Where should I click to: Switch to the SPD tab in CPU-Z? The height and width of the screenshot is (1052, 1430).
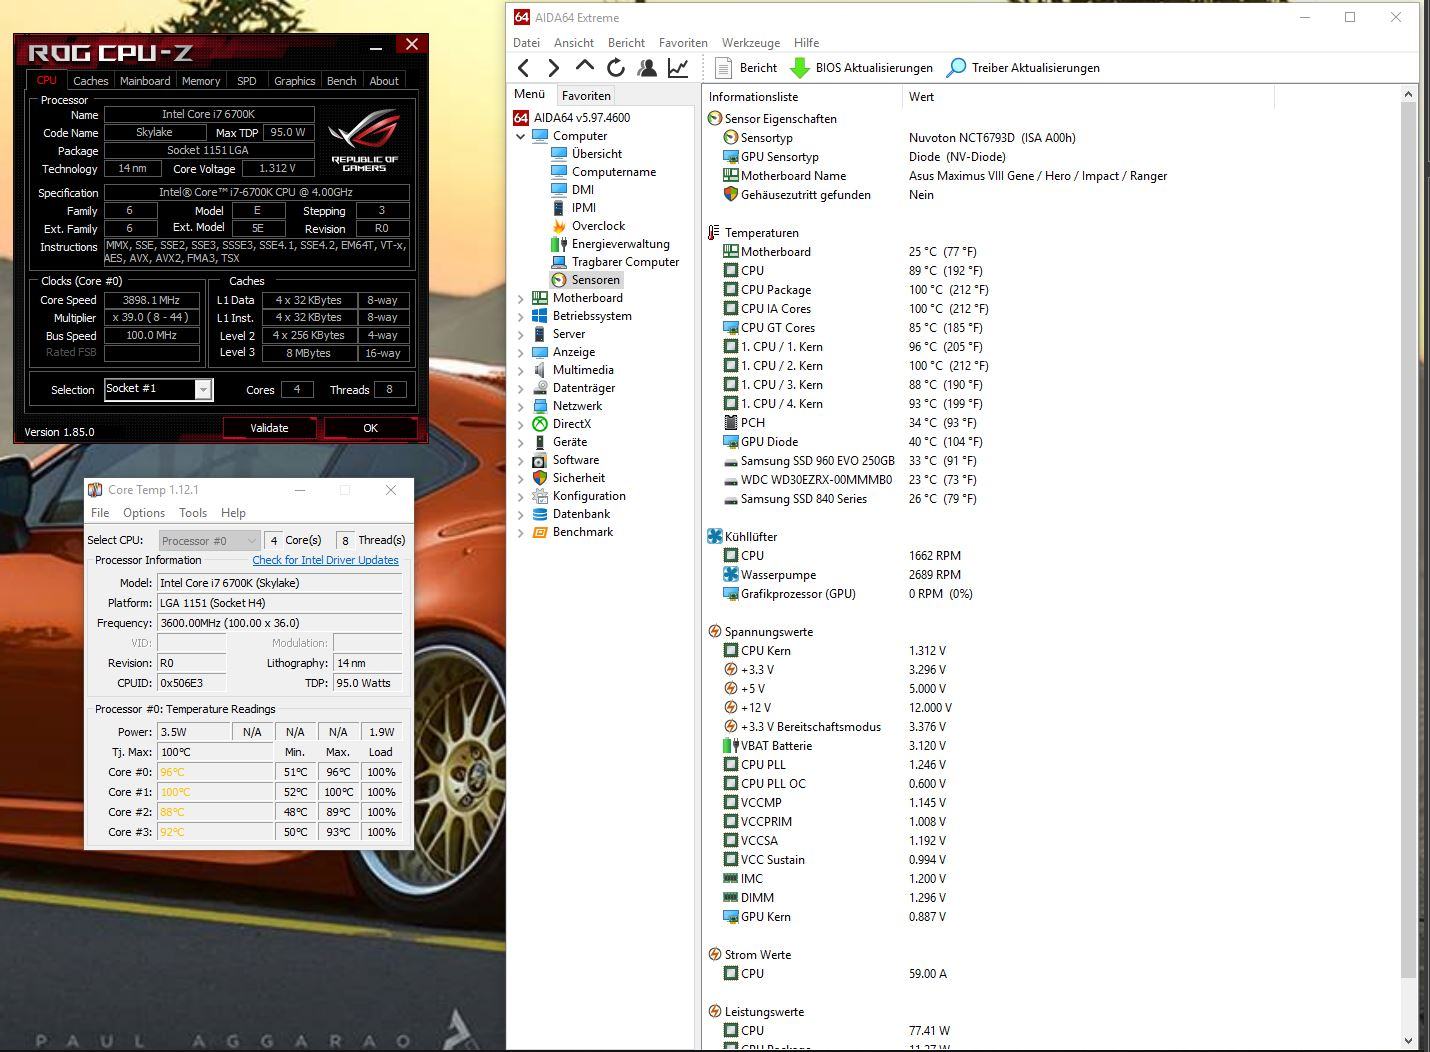246,81
